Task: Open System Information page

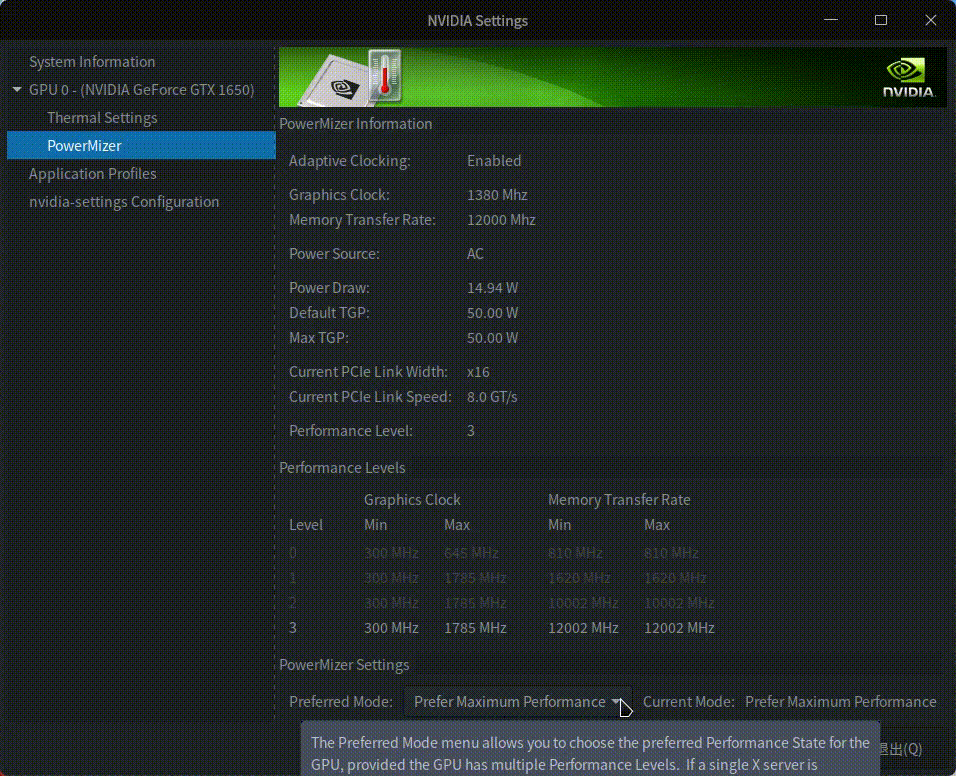Action: pos(92,62)
